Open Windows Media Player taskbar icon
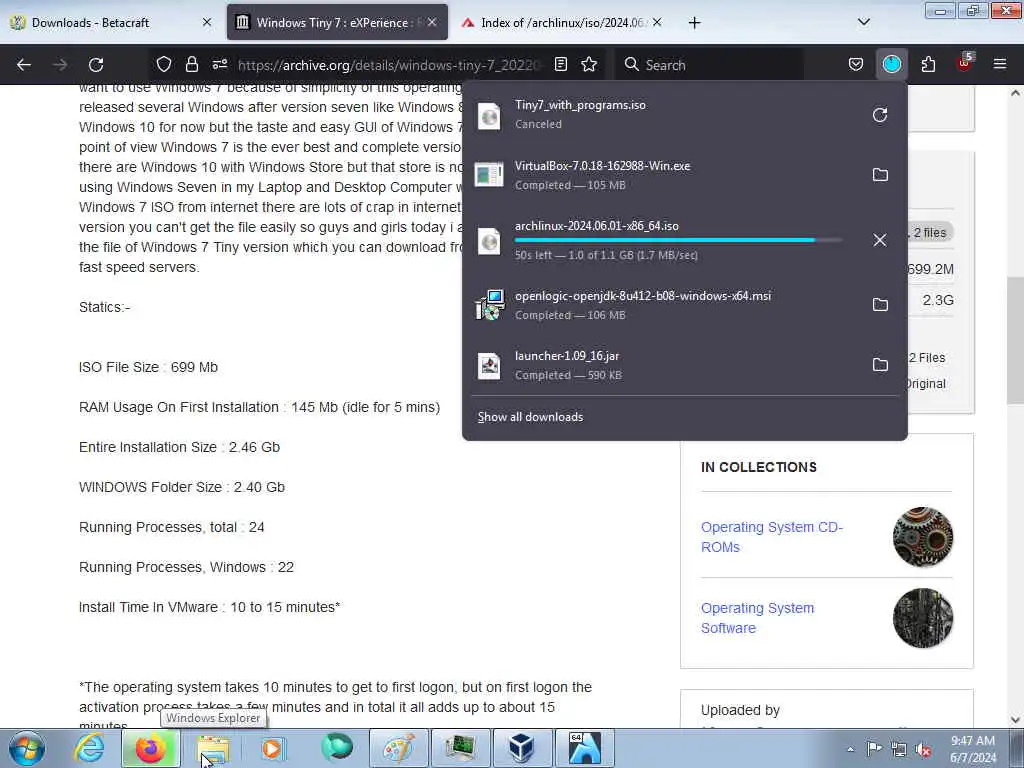Viewport: 1024px width, 768px height. click(x=273, y=748)
